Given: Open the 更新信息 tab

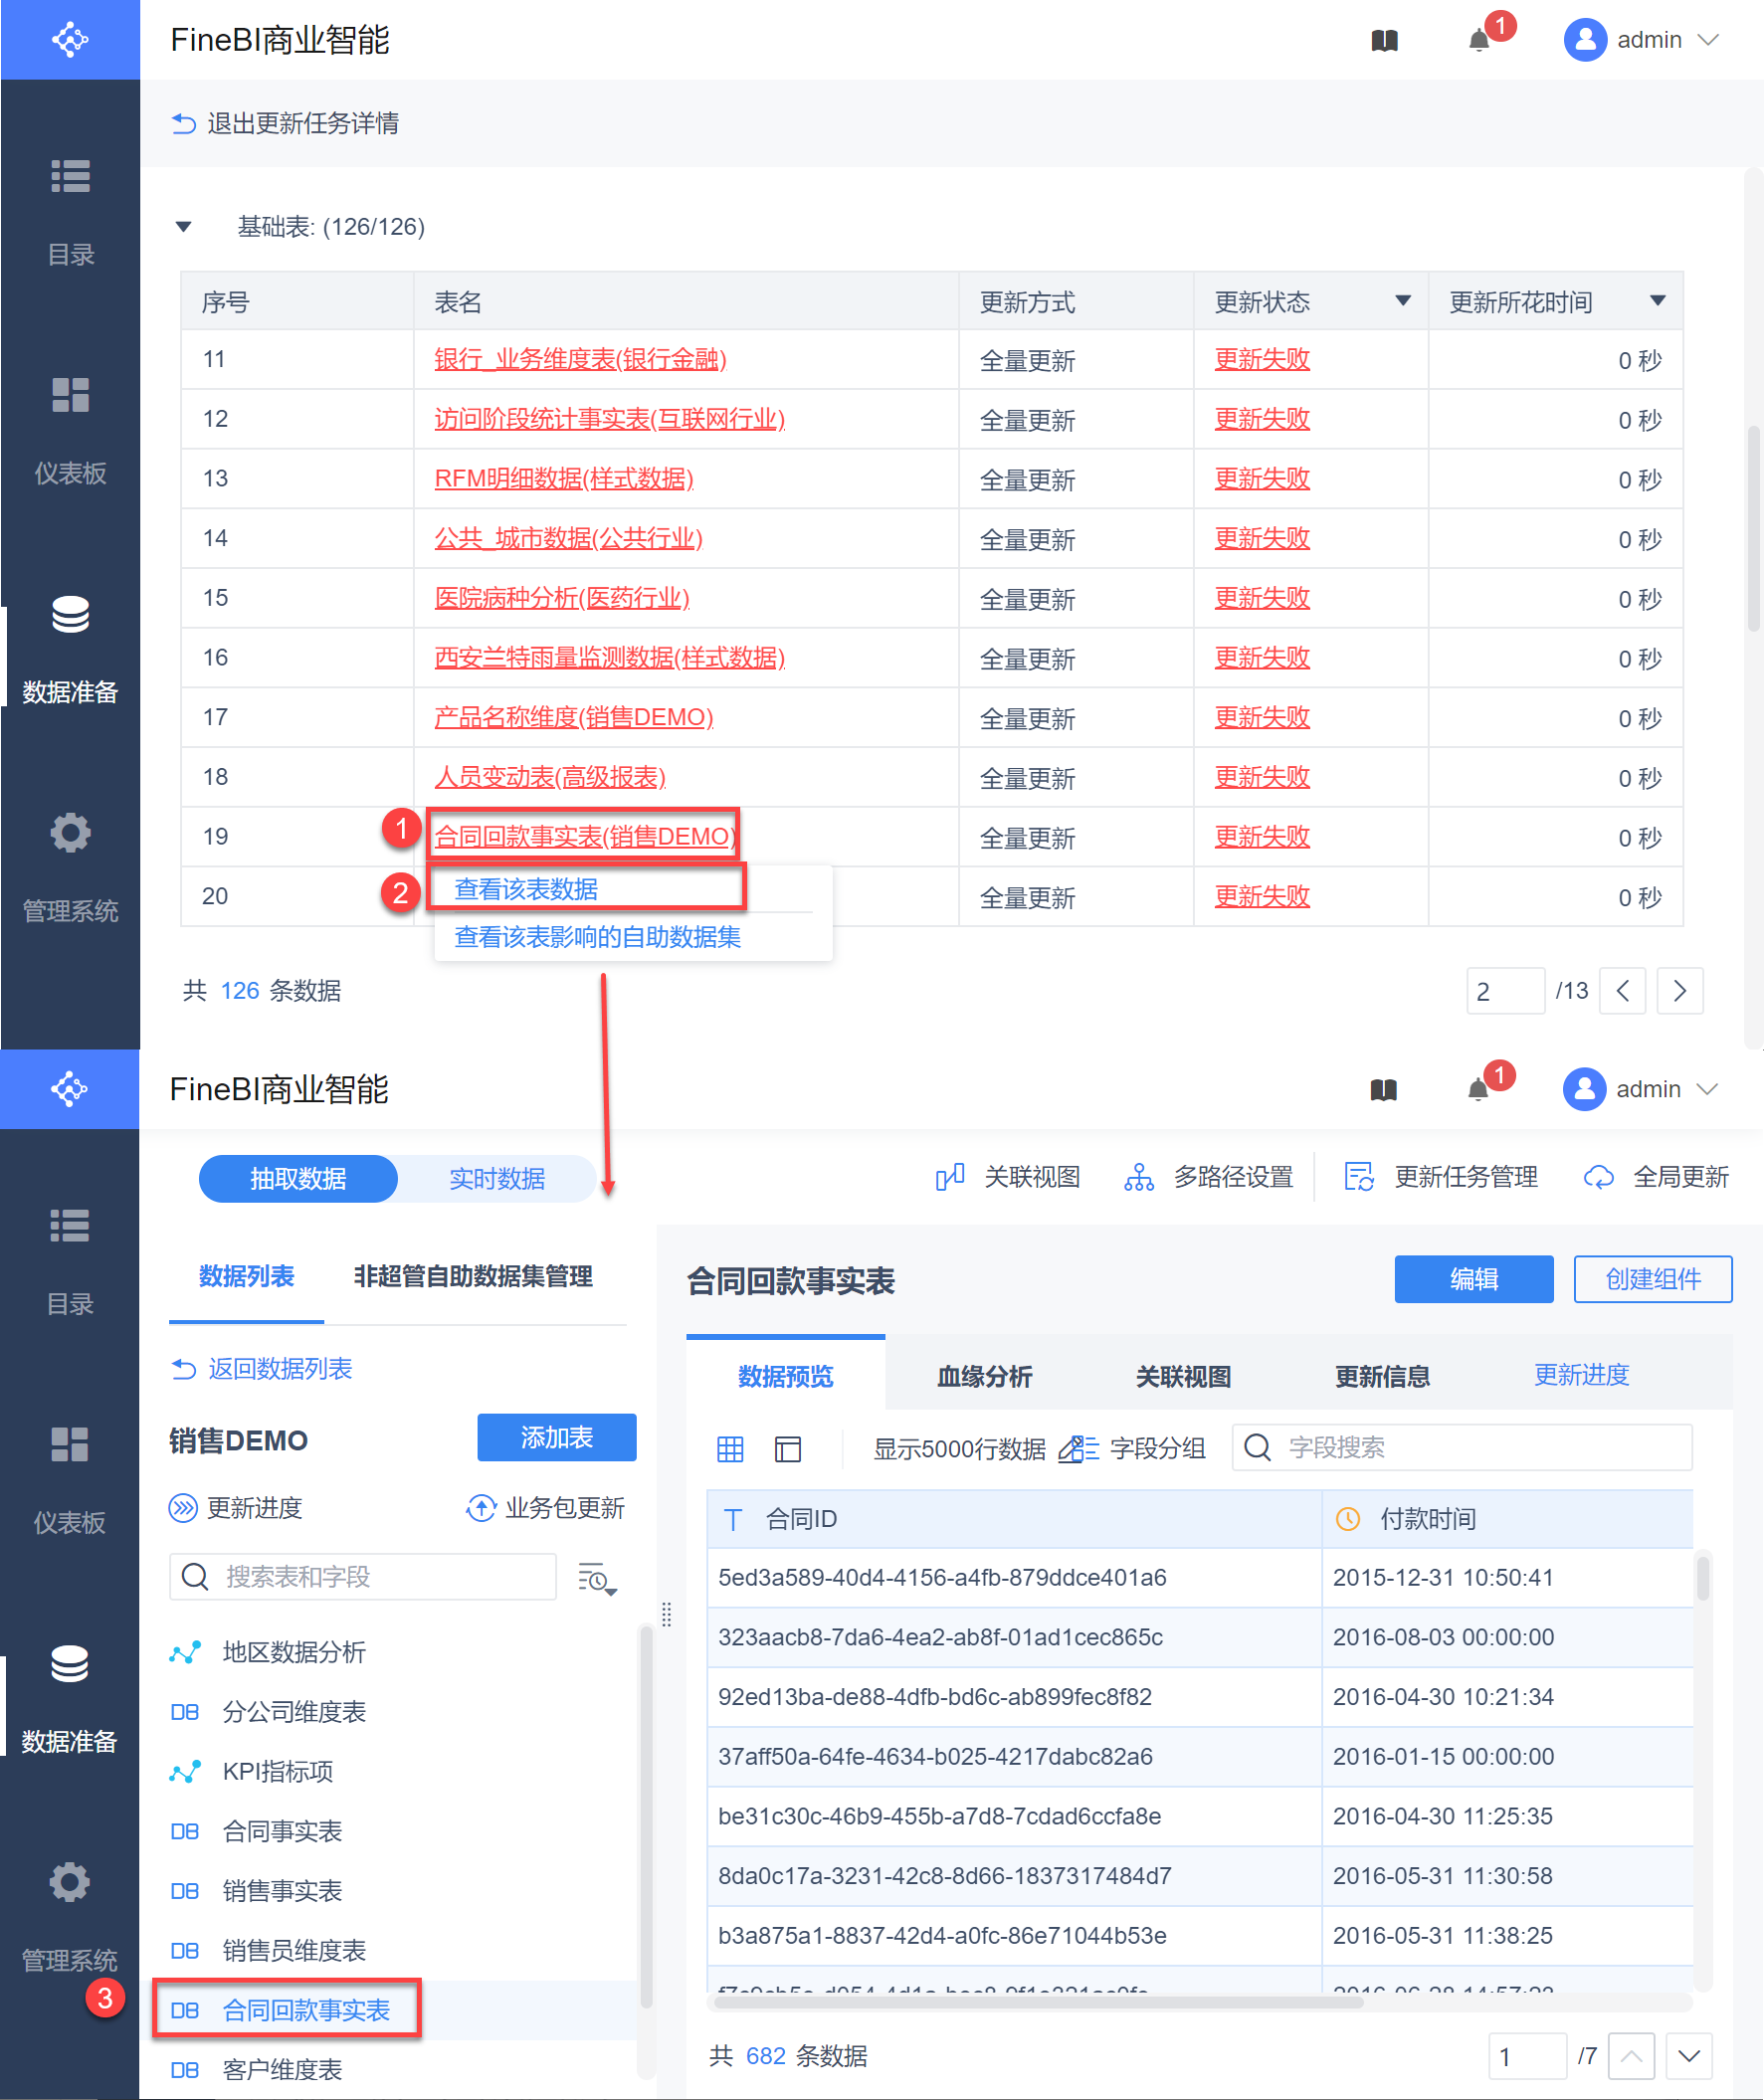Looking at the screenshot, I should [x=1382, y=1376].
